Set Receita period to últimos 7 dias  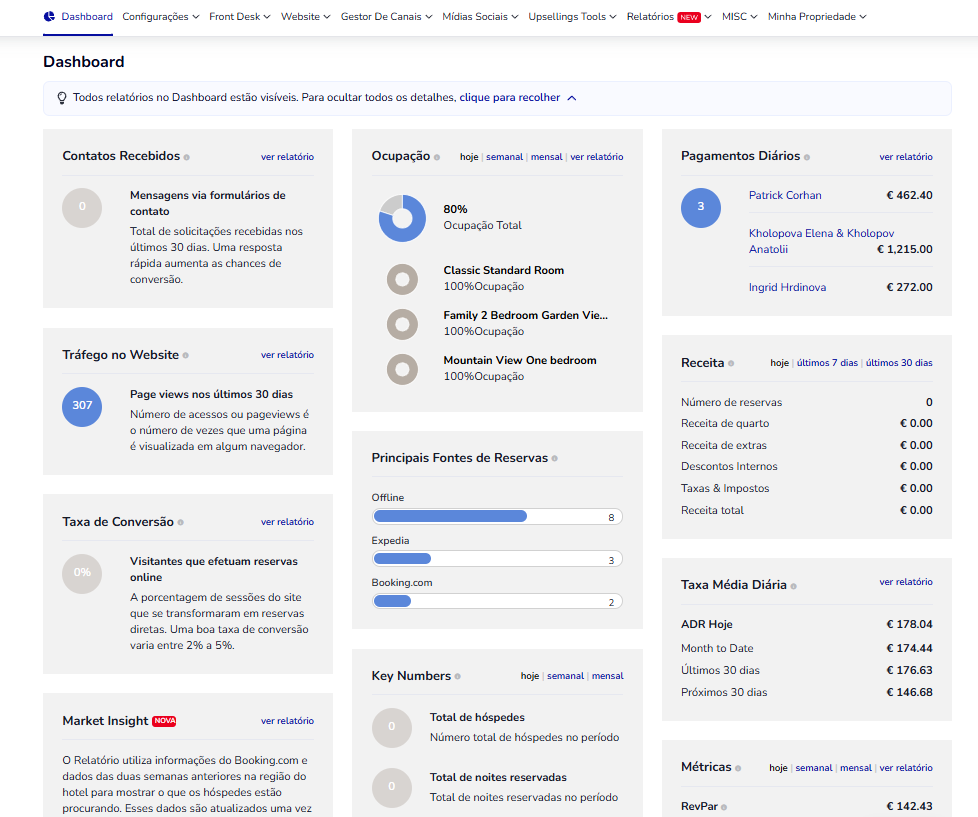[826, 363]
